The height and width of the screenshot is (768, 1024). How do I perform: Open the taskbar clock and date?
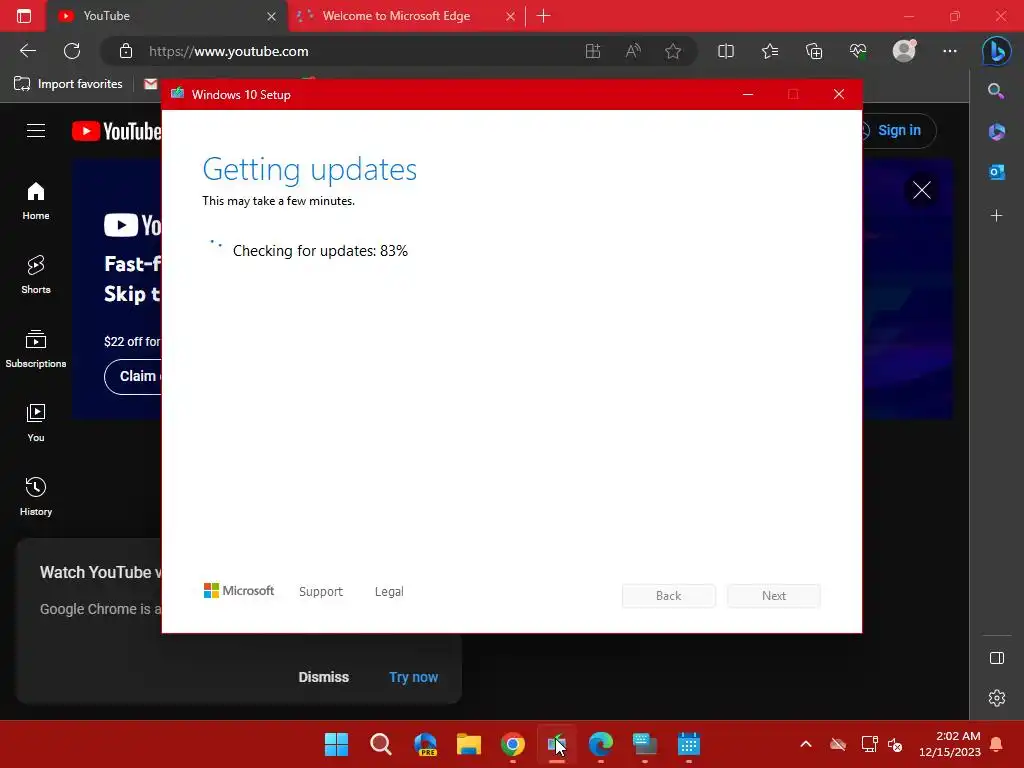950,744
